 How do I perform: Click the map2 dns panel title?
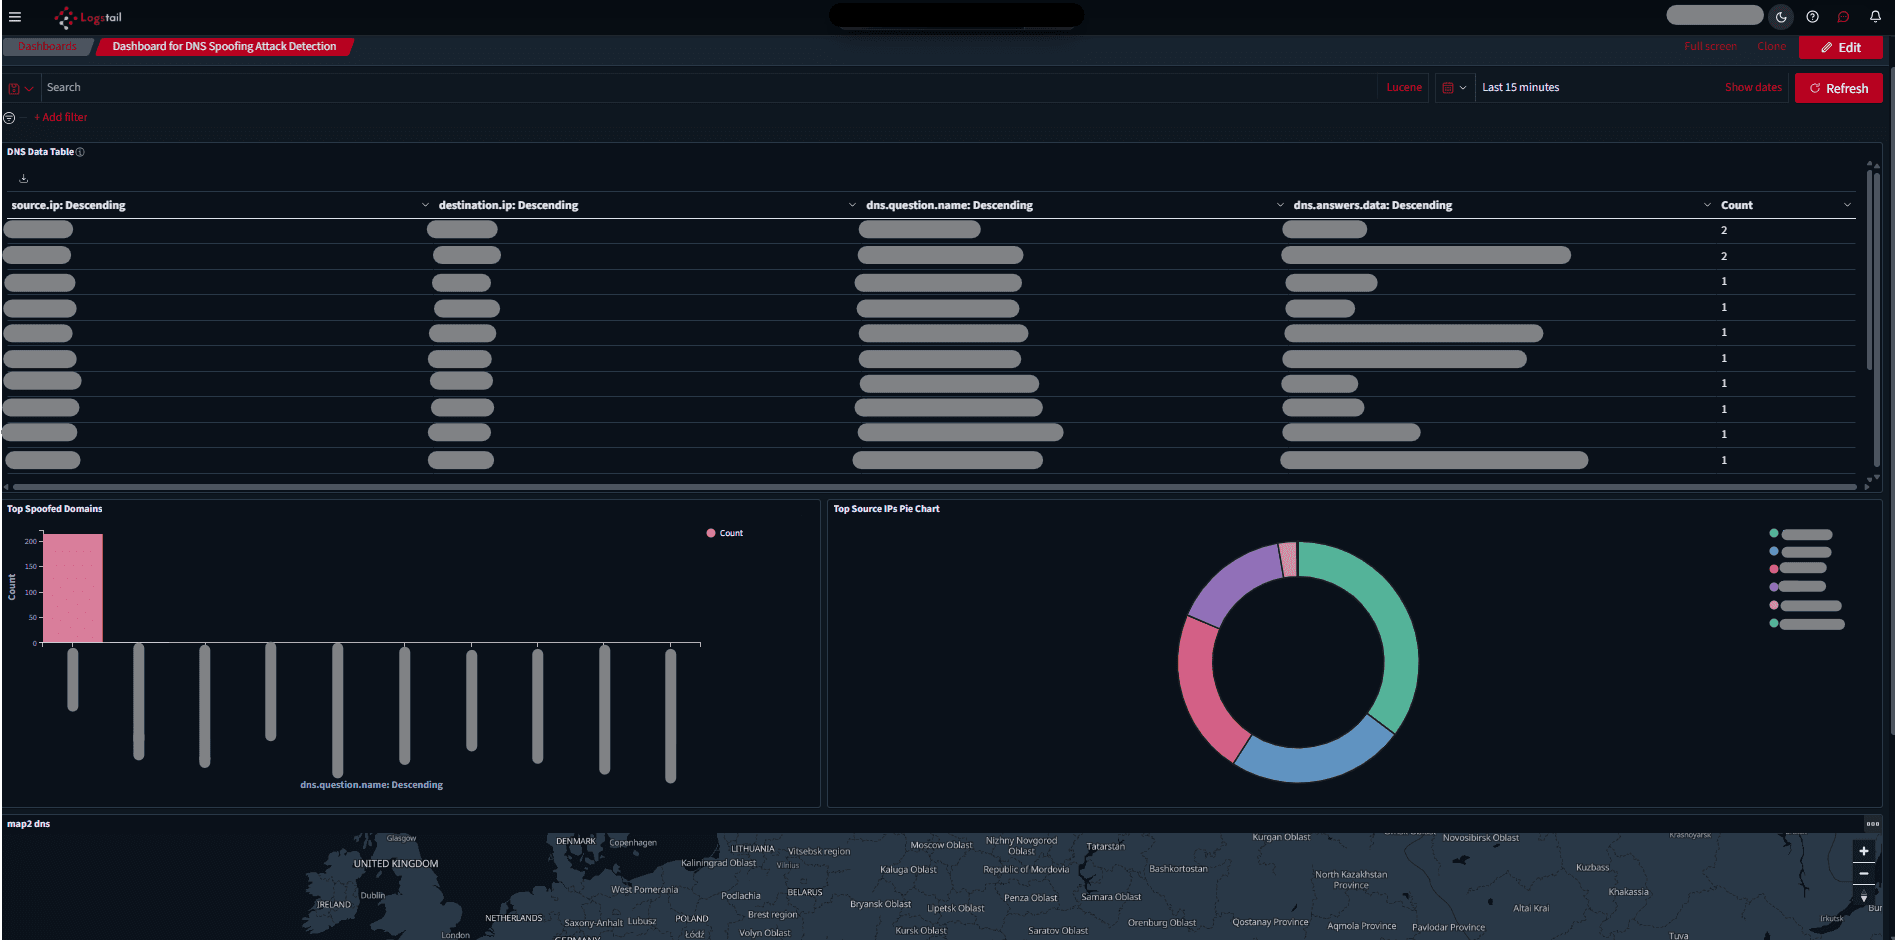[x=28, y=824]
